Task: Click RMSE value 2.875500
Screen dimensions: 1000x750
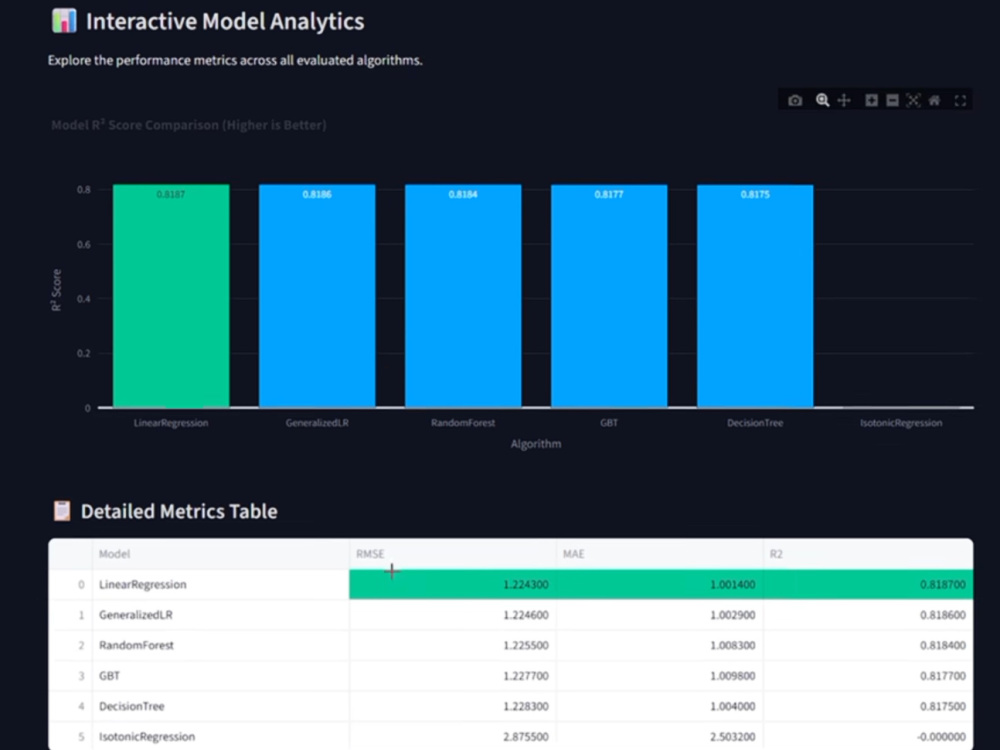Action: click(452, 737)
